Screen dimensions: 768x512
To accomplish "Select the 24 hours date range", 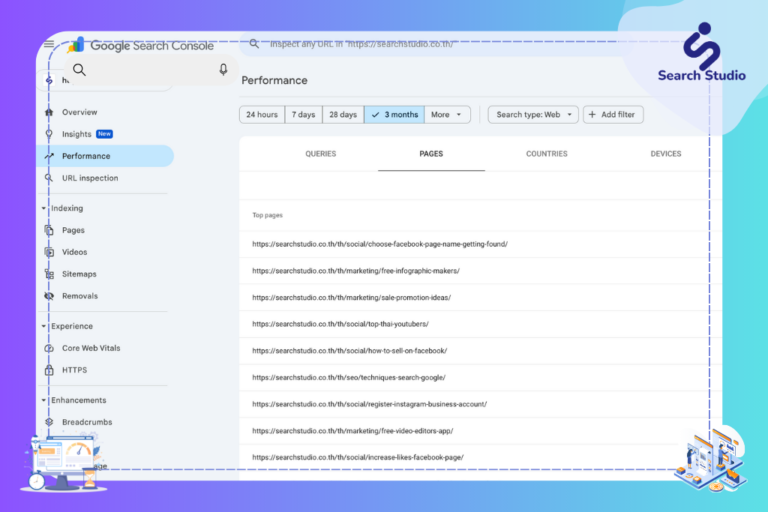I will pos(262,115).
